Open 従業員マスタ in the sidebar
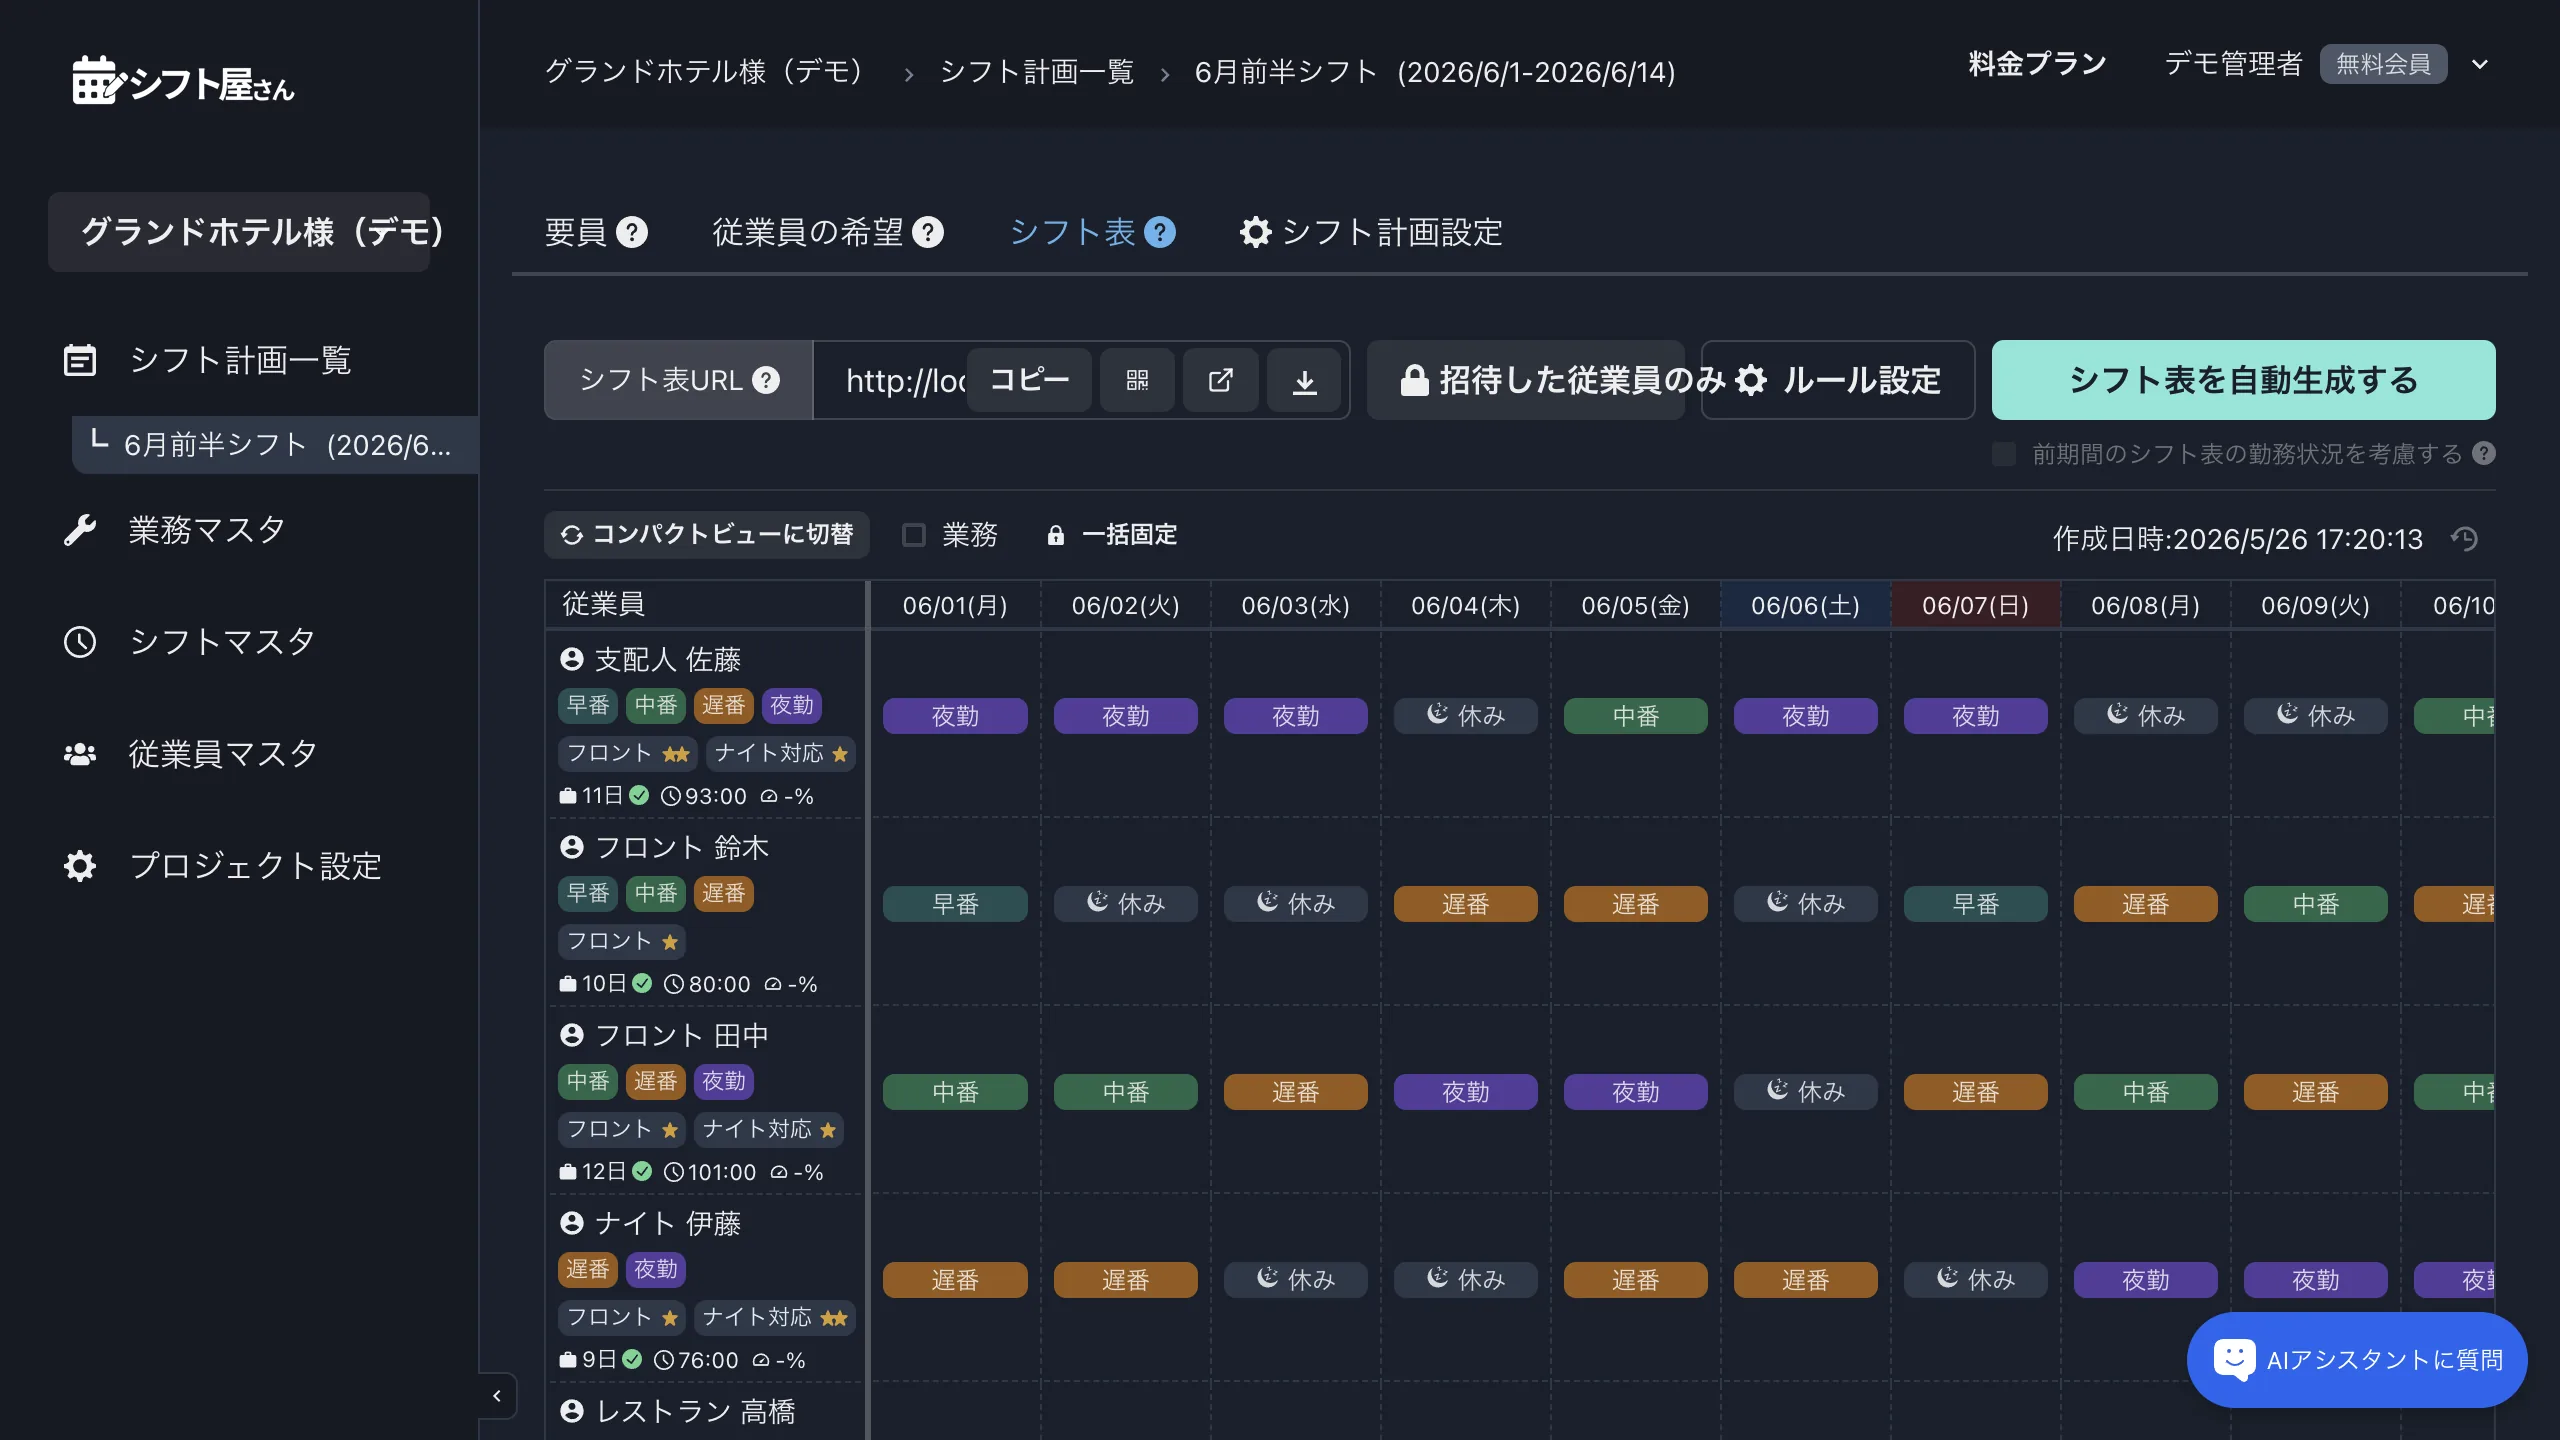 click(x=223, y=753)
